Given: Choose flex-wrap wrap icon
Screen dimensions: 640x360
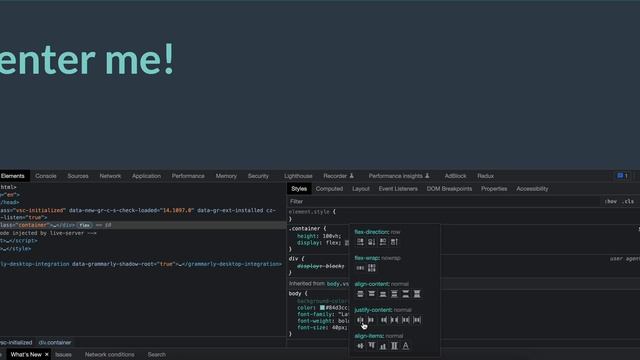Looking at the screenshot, I should (371, 268).
